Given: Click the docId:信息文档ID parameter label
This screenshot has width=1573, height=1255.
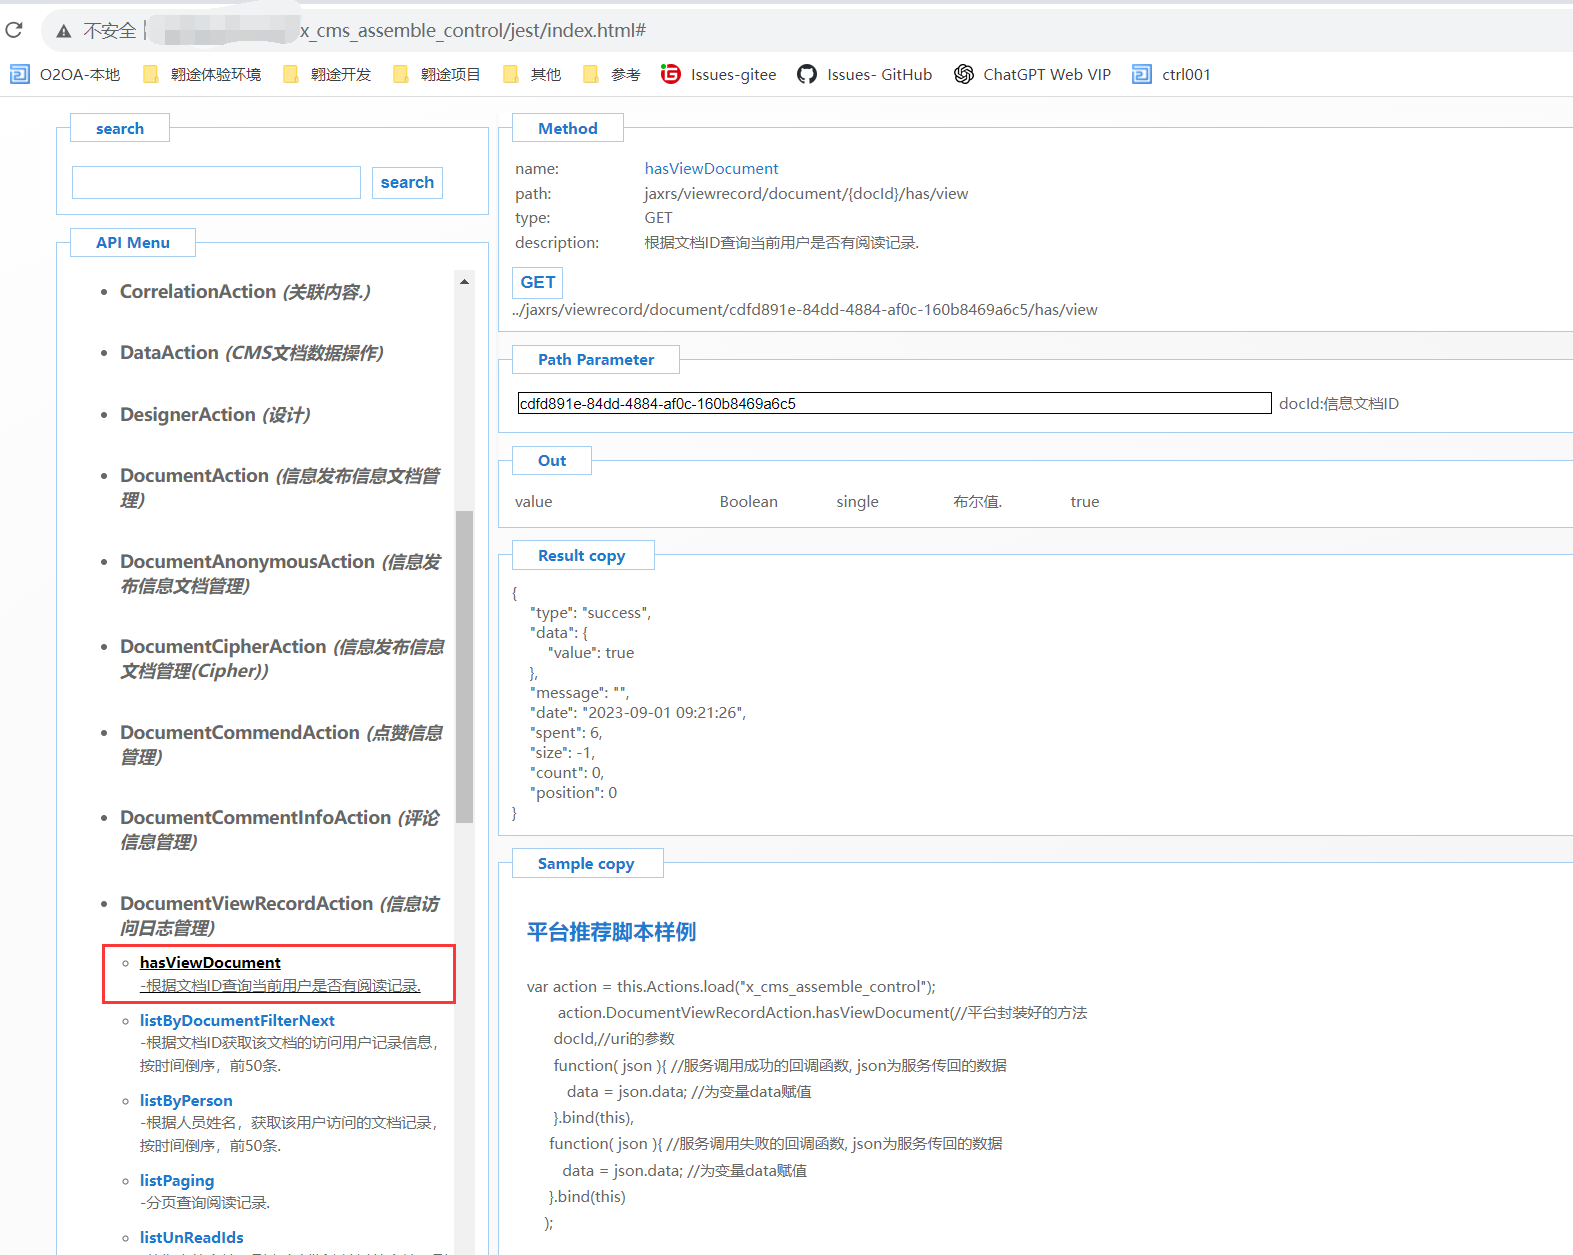Looking at the screenshot, I should pyautogui.click(x=1339, y=404).
